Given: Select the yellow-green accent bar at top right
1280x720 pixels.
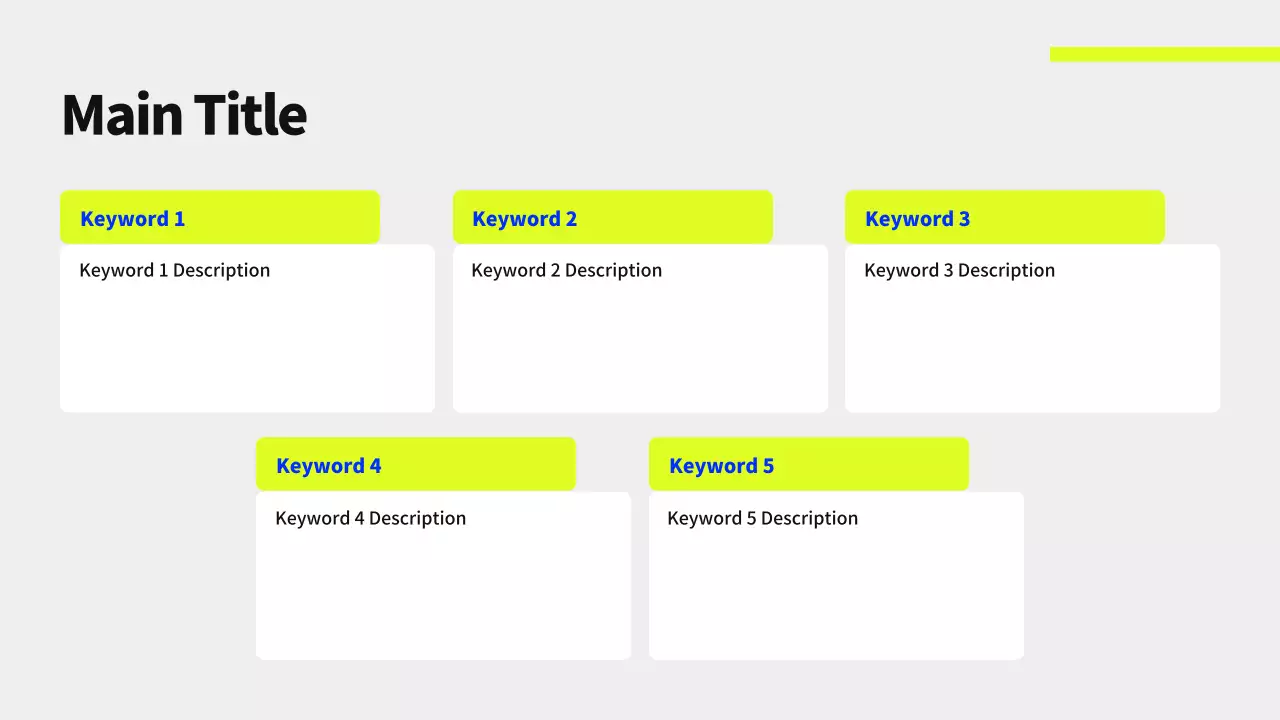Looking at the screenshot, I should point(1164,54).
